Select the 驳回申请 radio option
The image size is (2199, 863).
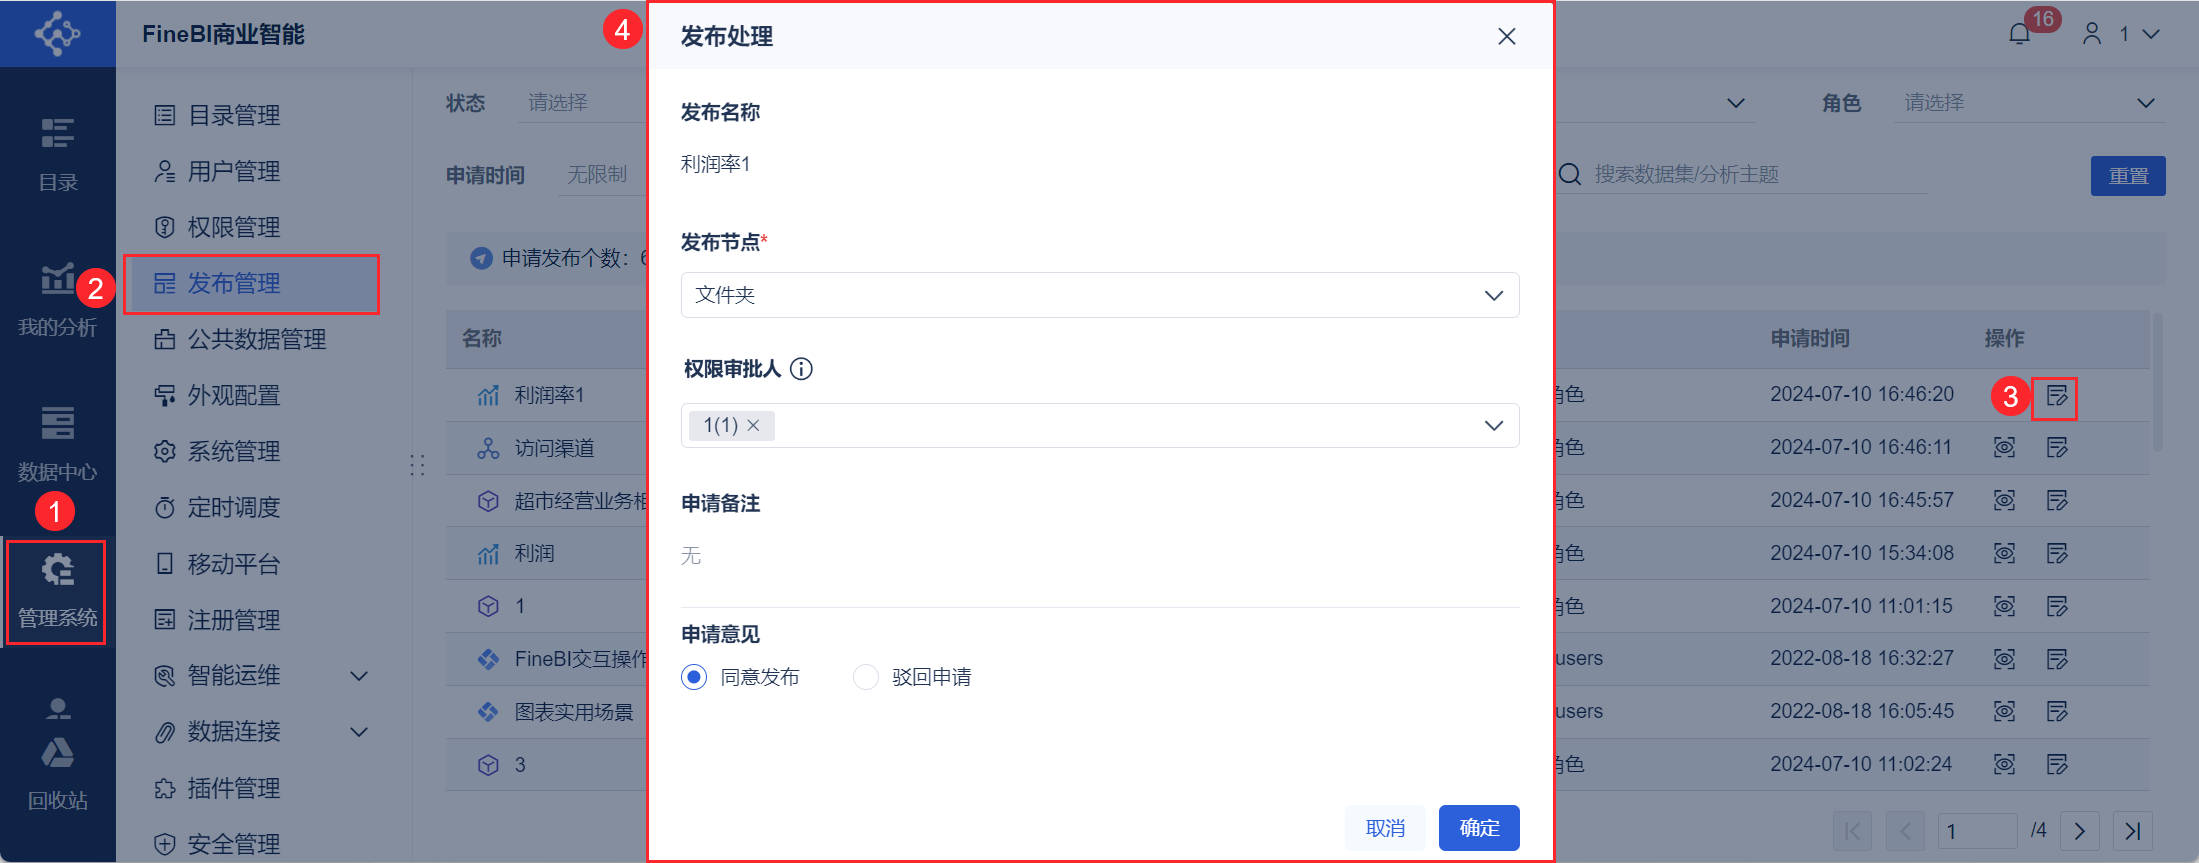866,677
